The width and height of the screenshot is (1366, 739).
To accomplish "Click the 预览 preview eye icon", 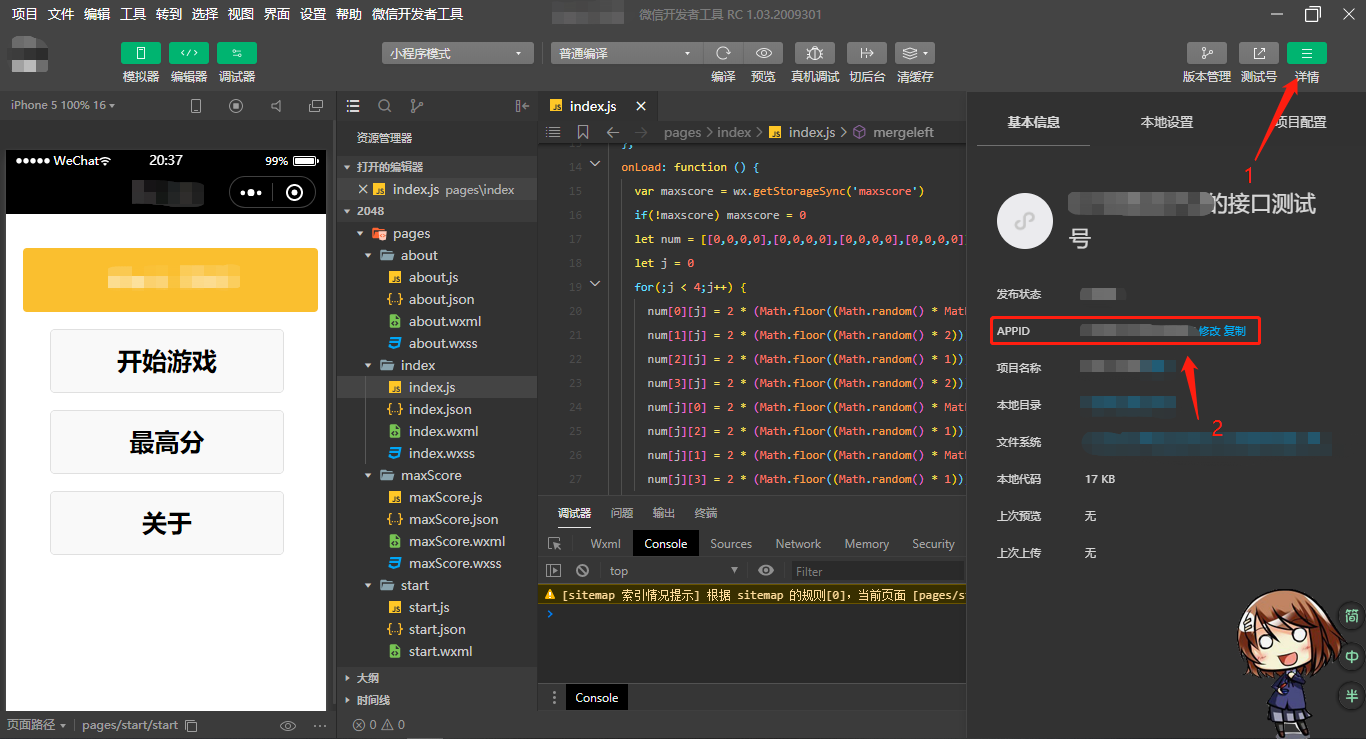I will (x=764, y=53).
